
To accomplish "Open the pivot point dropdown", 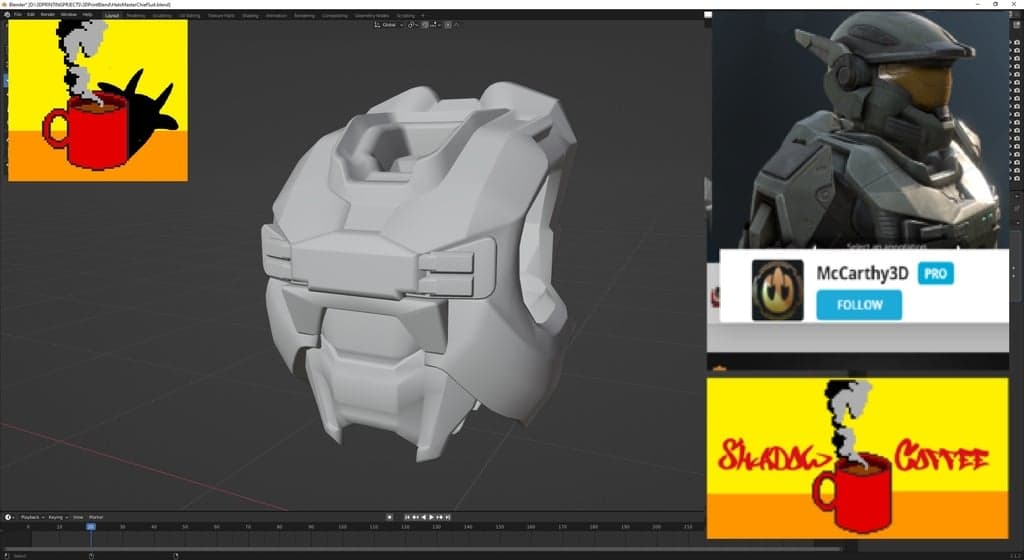I will [x=411, y=25].
